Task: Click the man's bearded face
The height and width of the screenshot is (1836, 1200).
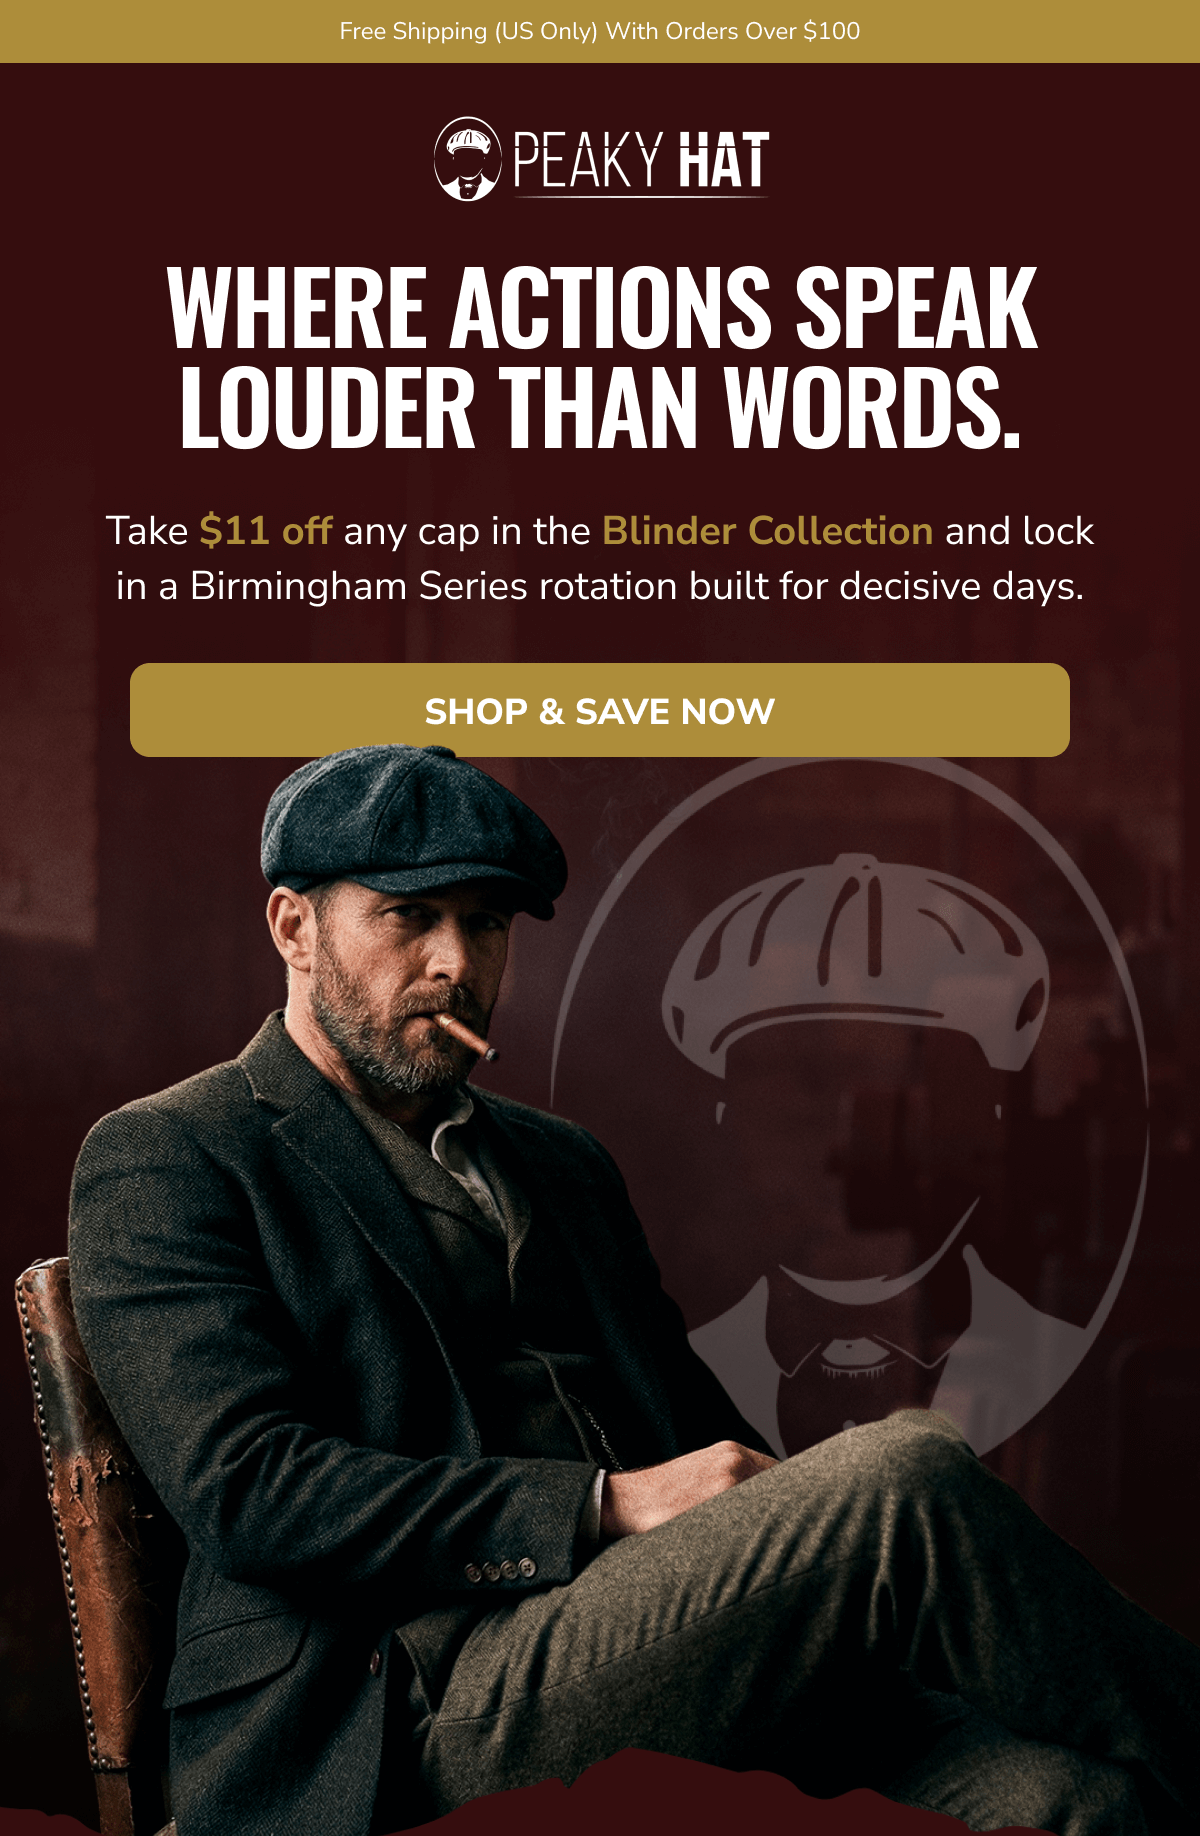Action: 405,985
